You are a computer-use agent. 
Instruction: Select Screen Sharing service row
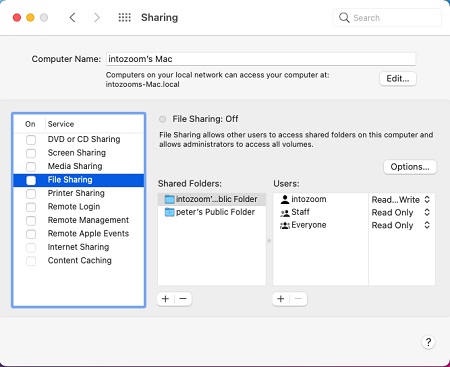79,153
